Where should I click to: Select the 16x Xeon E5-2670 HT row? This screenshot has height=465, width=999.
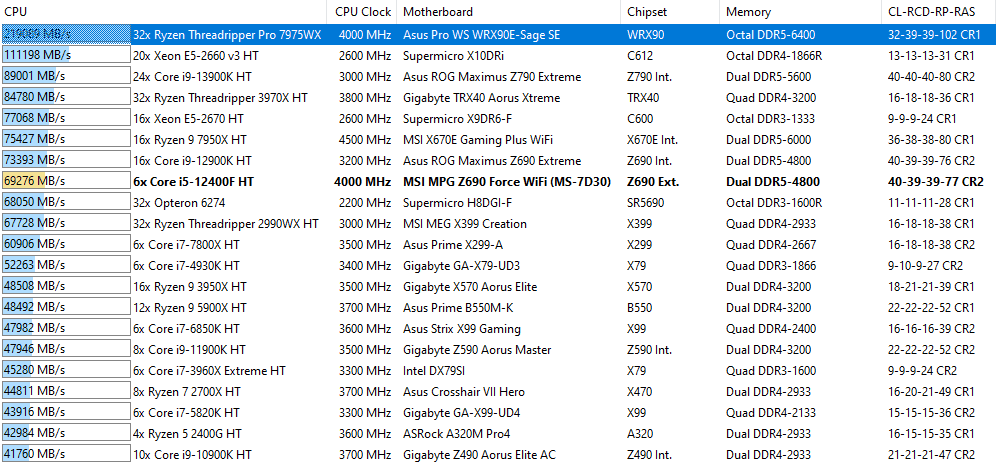click(x=500, y=118)
